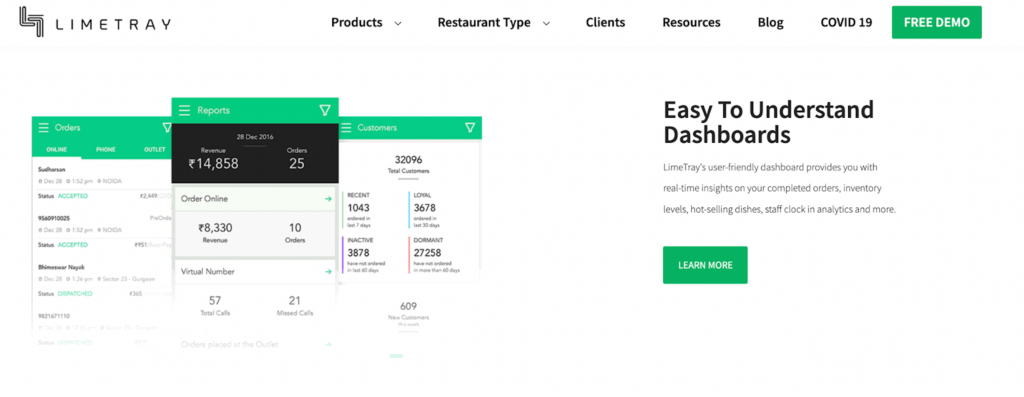Image resolution: width=1024 pixels, height=397 pixels.
Task: Open the Orders panel hamburger menu
Action: pos(44,128)
